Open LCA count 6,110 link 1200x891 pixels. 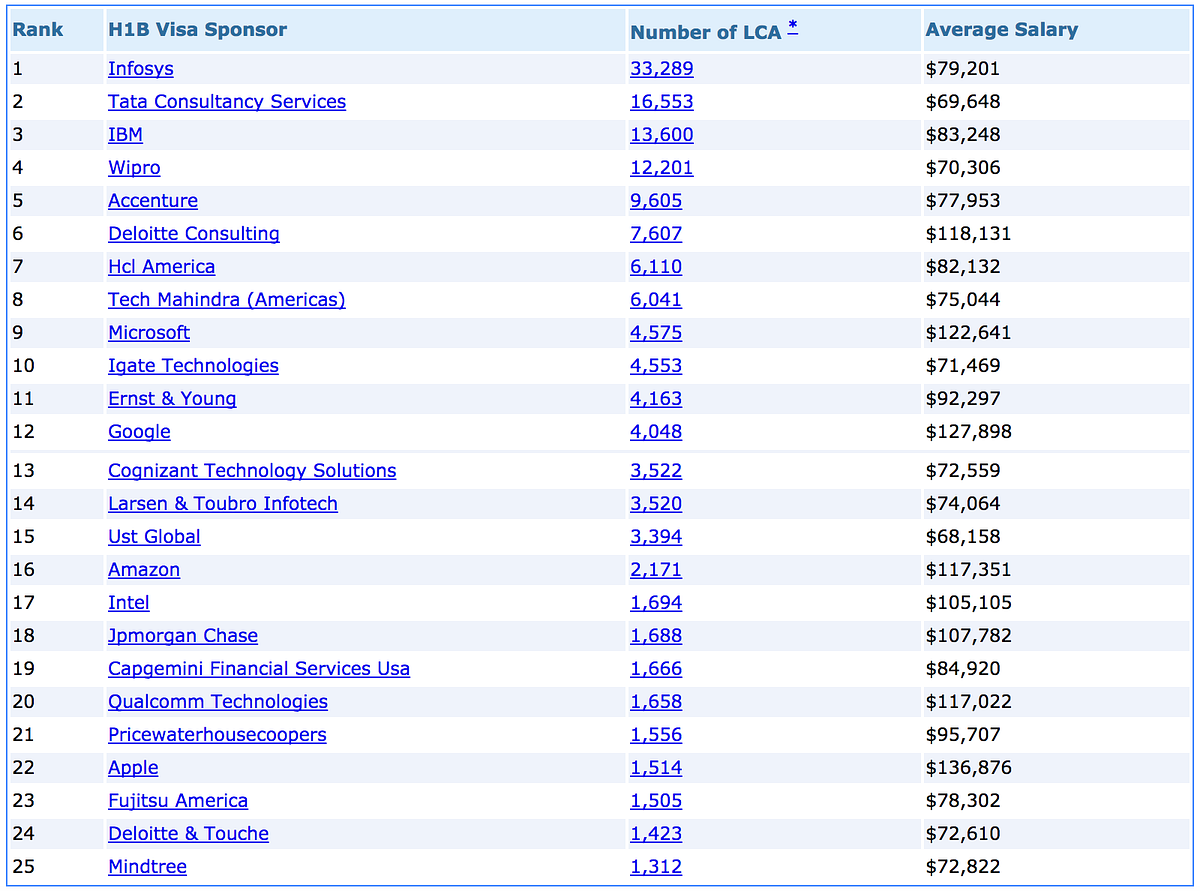[656, 267]
